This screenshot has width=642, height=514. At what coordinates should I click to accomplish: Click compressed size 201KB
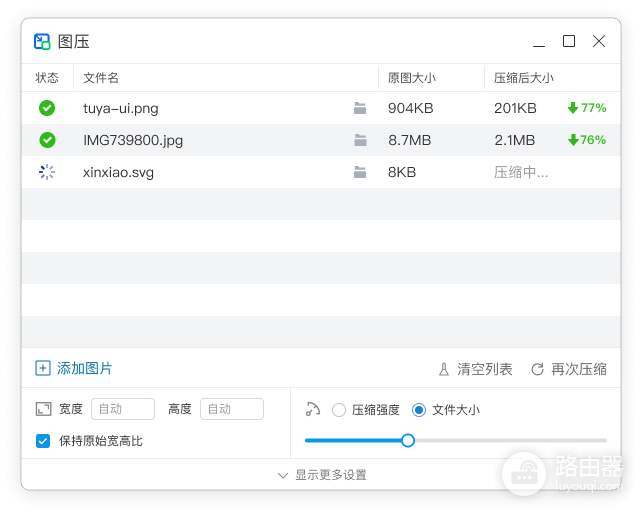coord(515,108)
